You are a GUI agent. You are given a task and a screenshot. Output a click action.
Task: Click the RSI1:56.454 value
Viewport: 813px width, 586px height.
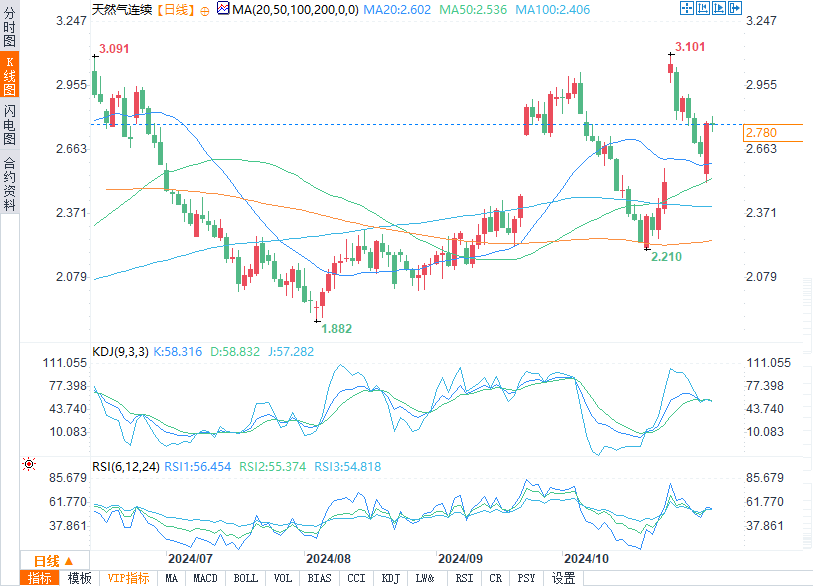(x=198, y=467)
